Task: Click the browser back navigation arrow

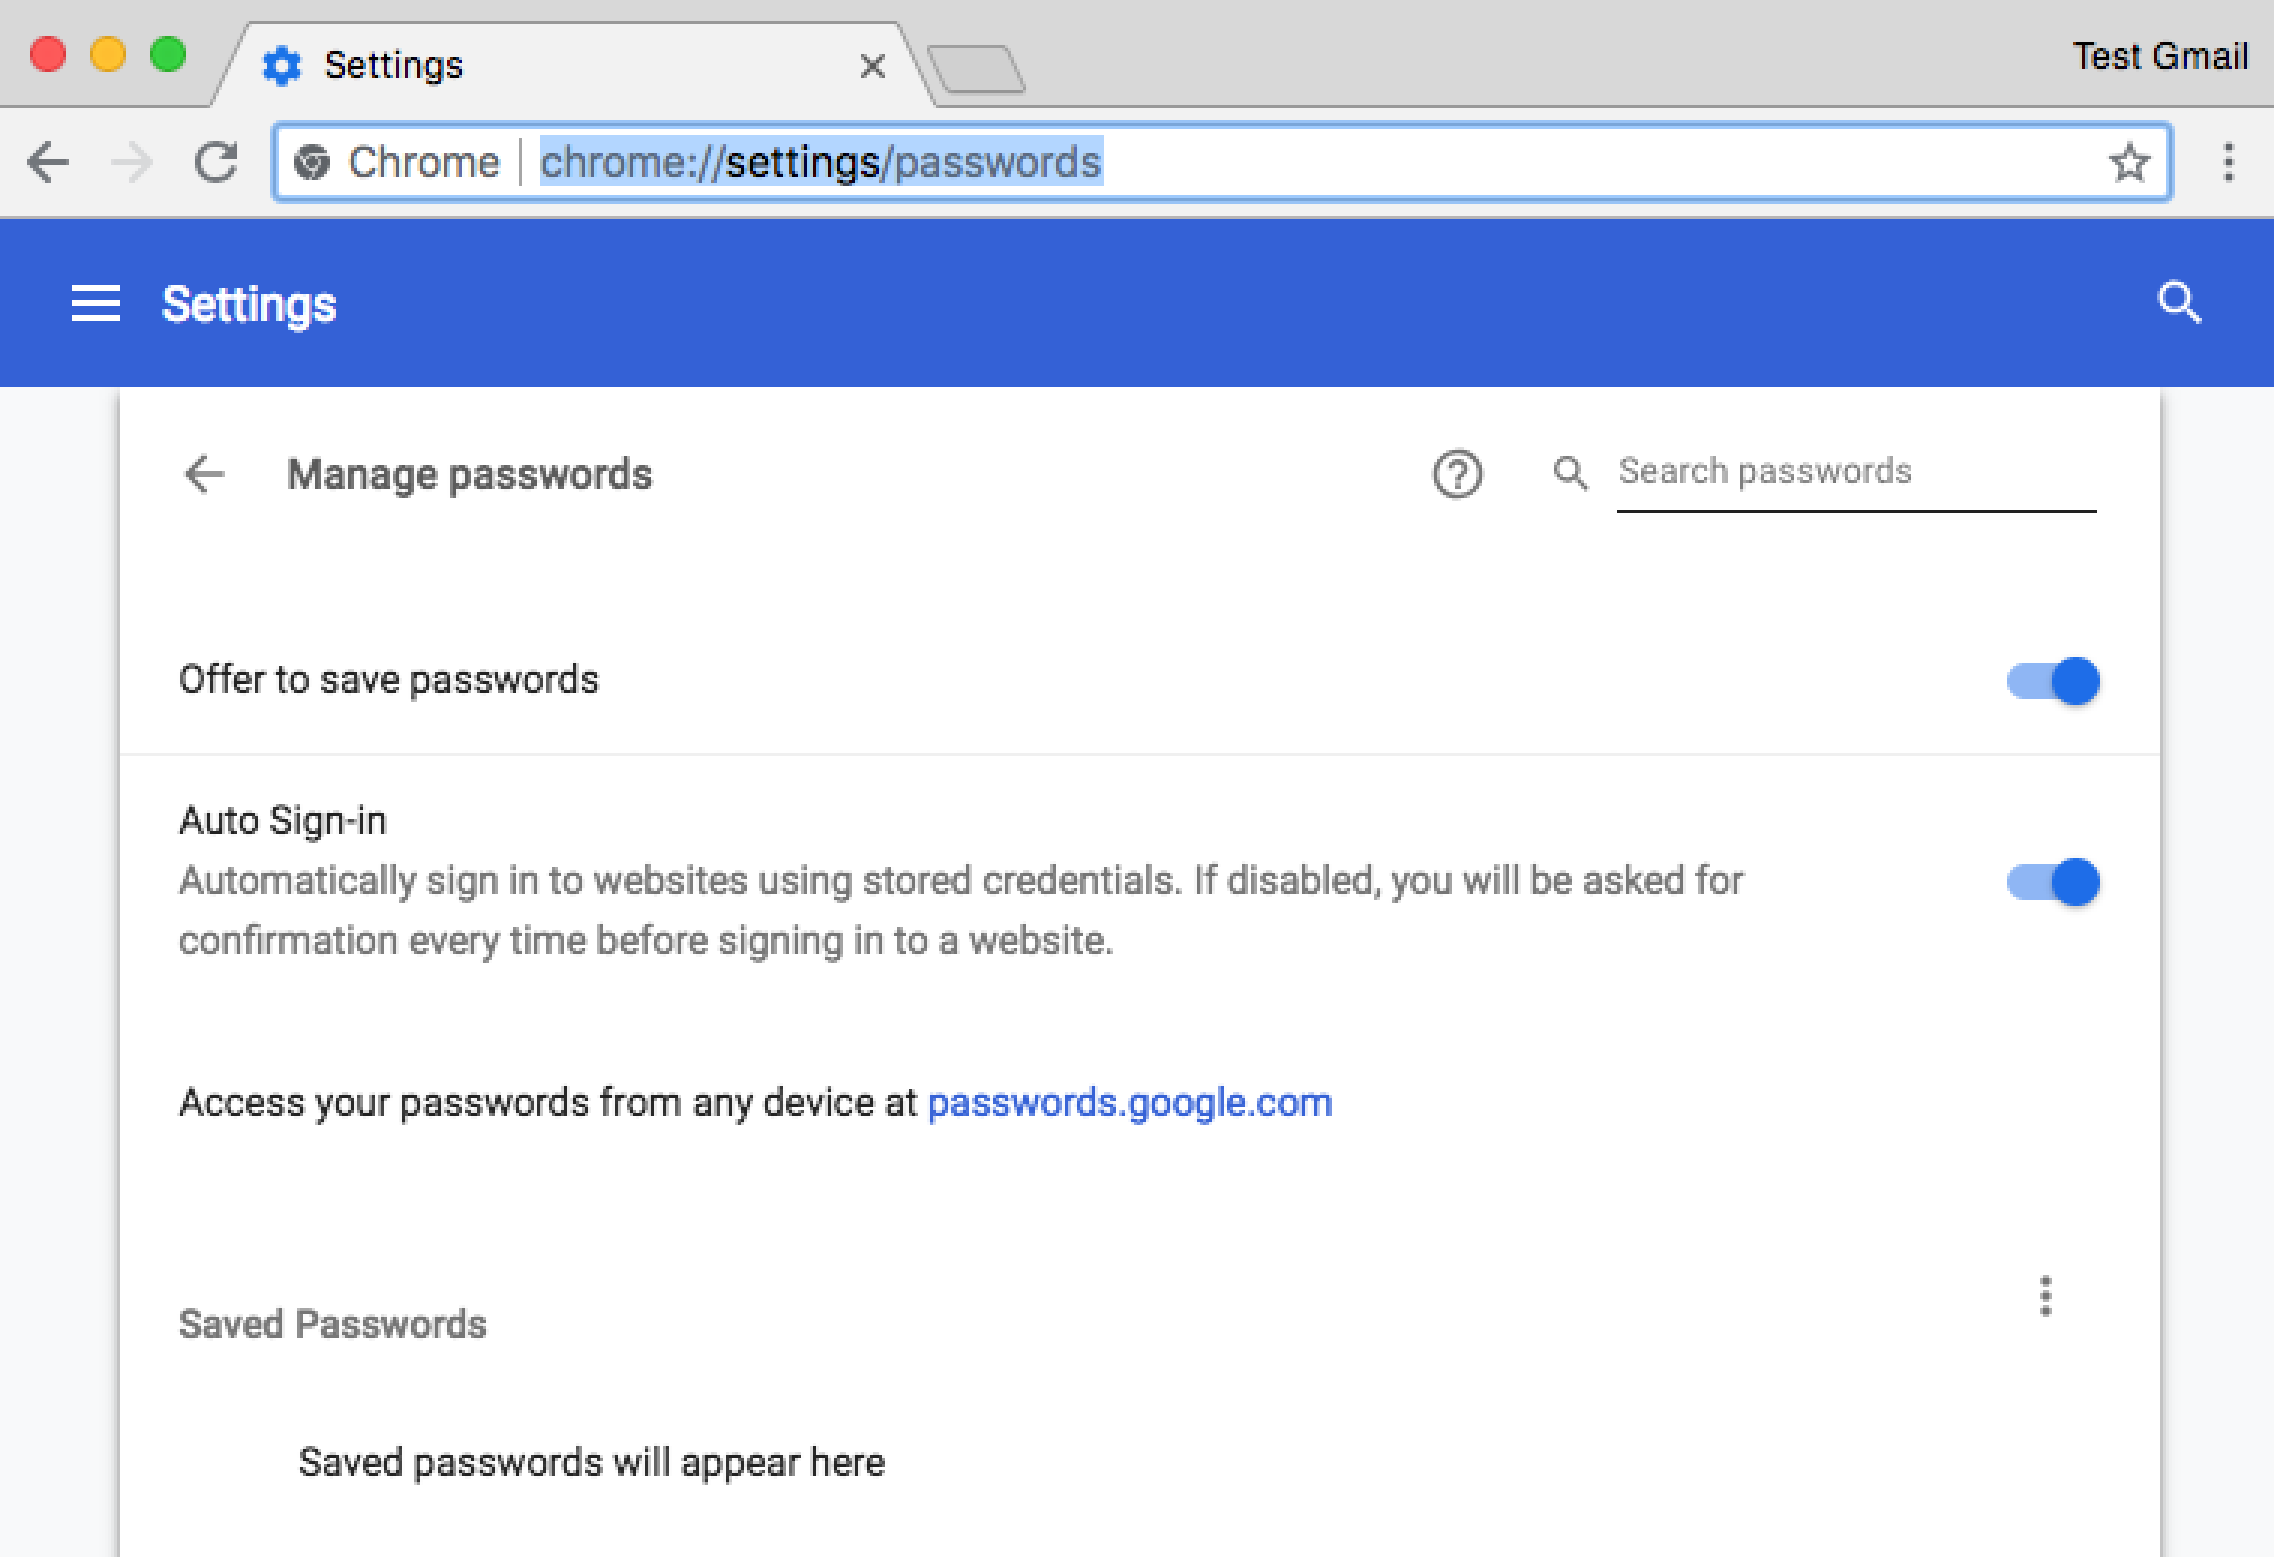Action: [x=47, y=161]
